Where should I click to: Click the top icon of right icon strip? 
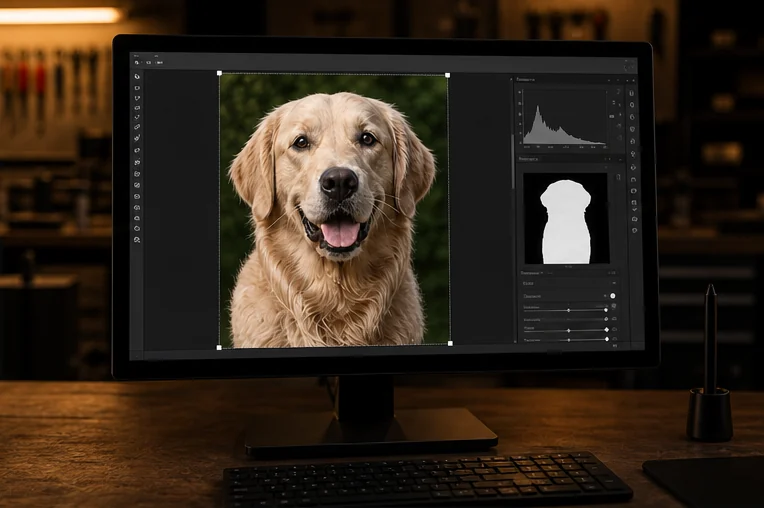[632, 93]
